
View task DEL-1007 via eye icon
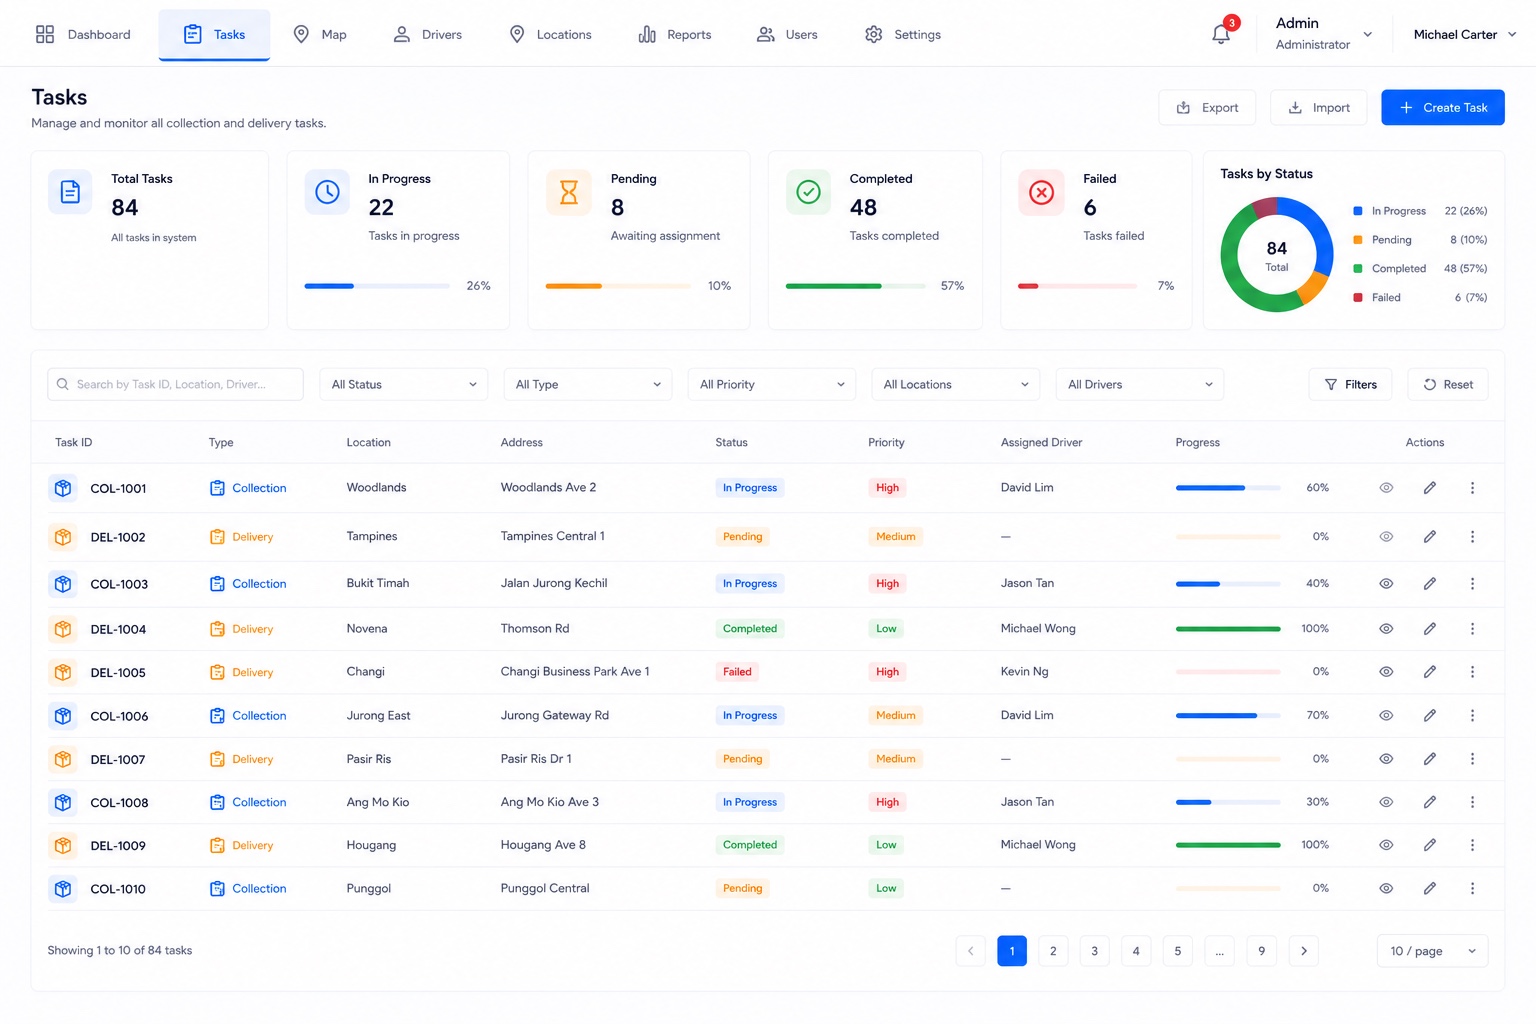point(1386,759)
